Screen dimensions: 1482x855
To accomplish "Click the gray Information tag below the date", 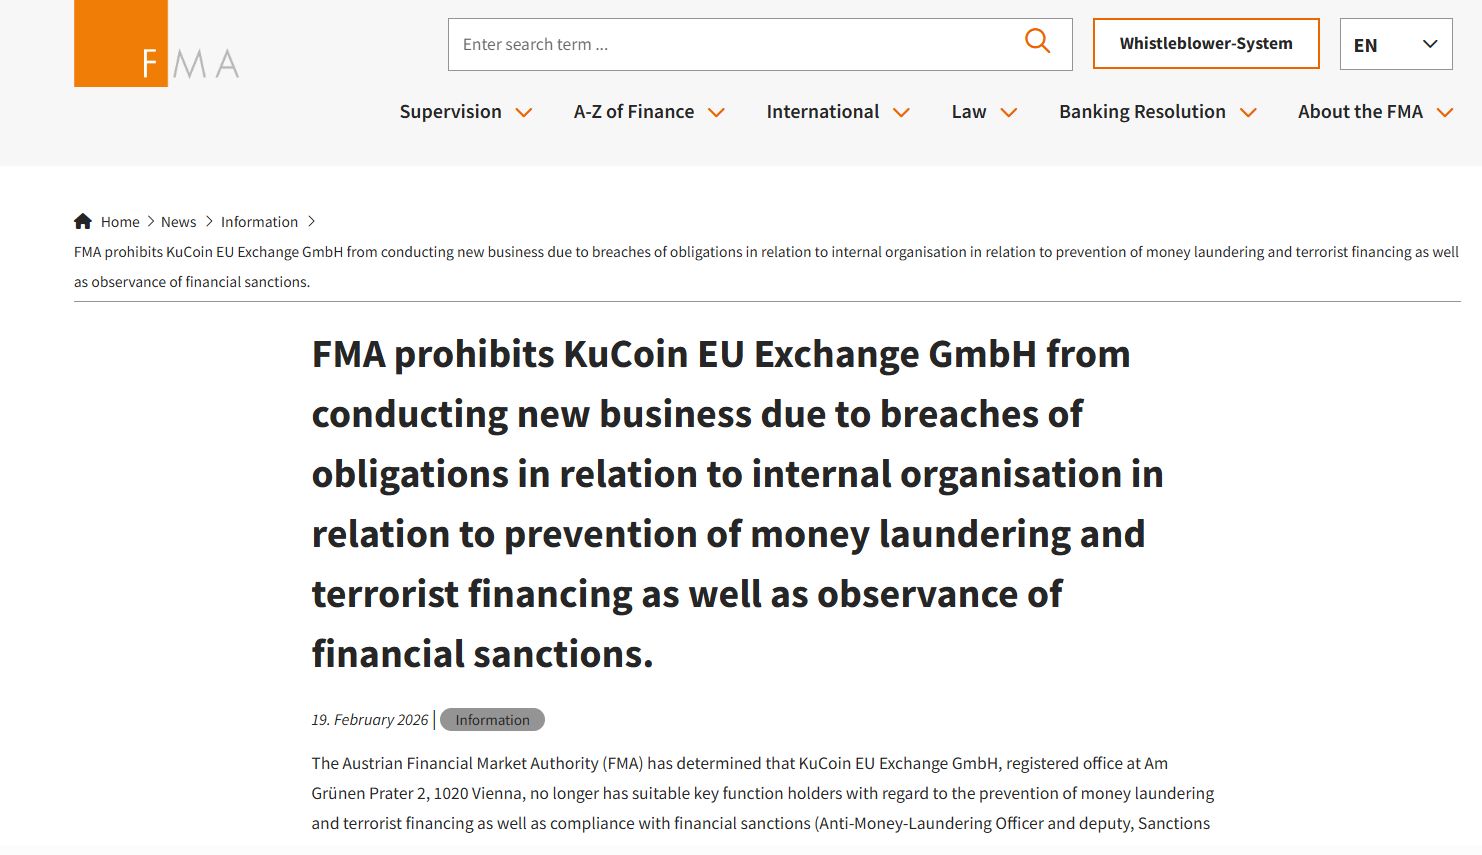I will (x=492, y=719).
